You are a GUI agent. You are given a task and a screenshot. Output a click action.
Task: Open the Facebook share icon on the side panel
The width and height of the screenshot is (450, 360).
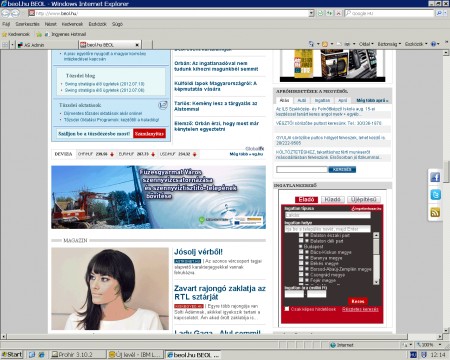(x=435, y=177)
